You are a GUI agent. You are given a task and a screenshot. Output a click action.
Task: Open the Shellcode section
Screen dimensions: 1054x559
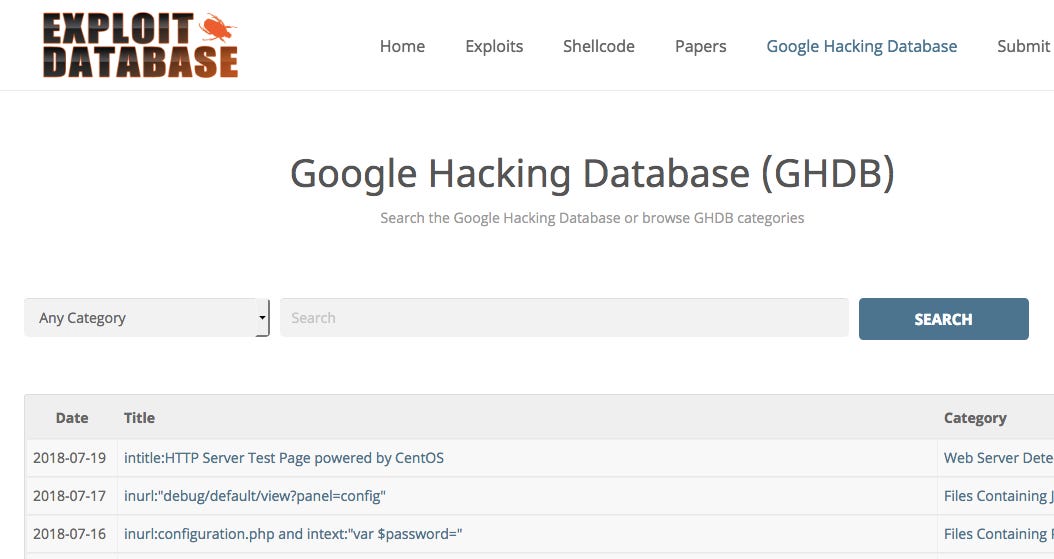tap(598, 46)
